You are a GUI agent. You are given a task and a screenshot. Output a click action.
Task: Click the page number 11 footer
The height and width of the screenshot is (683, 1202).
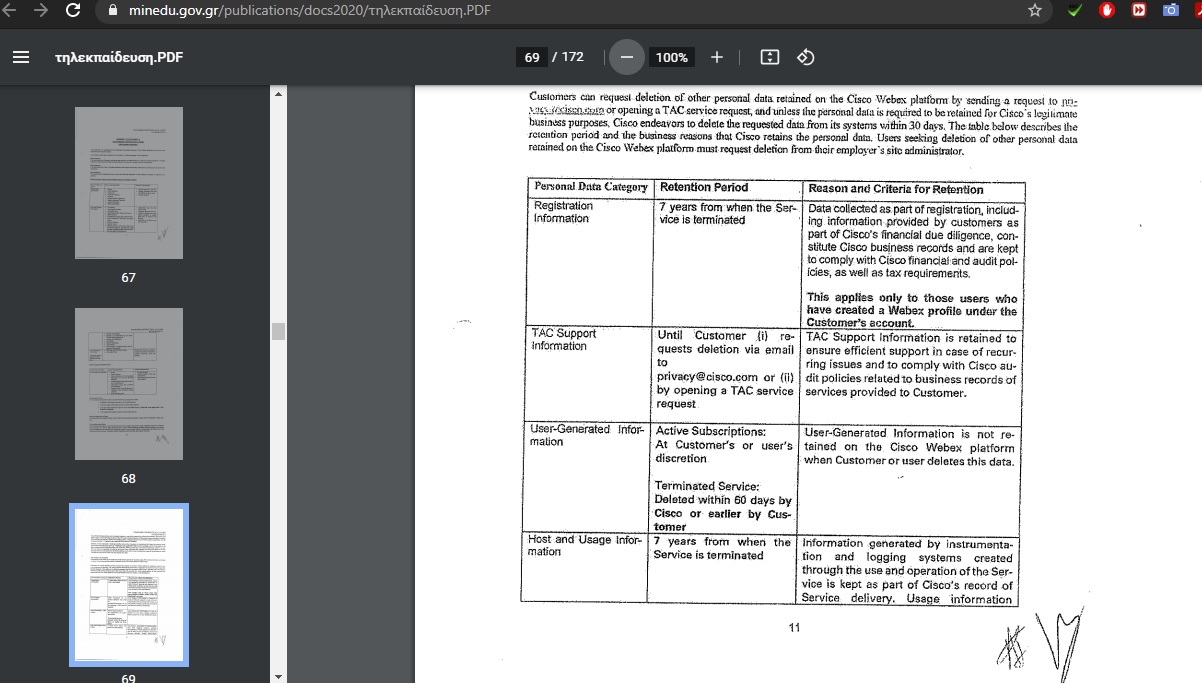(x=795, y=628)
